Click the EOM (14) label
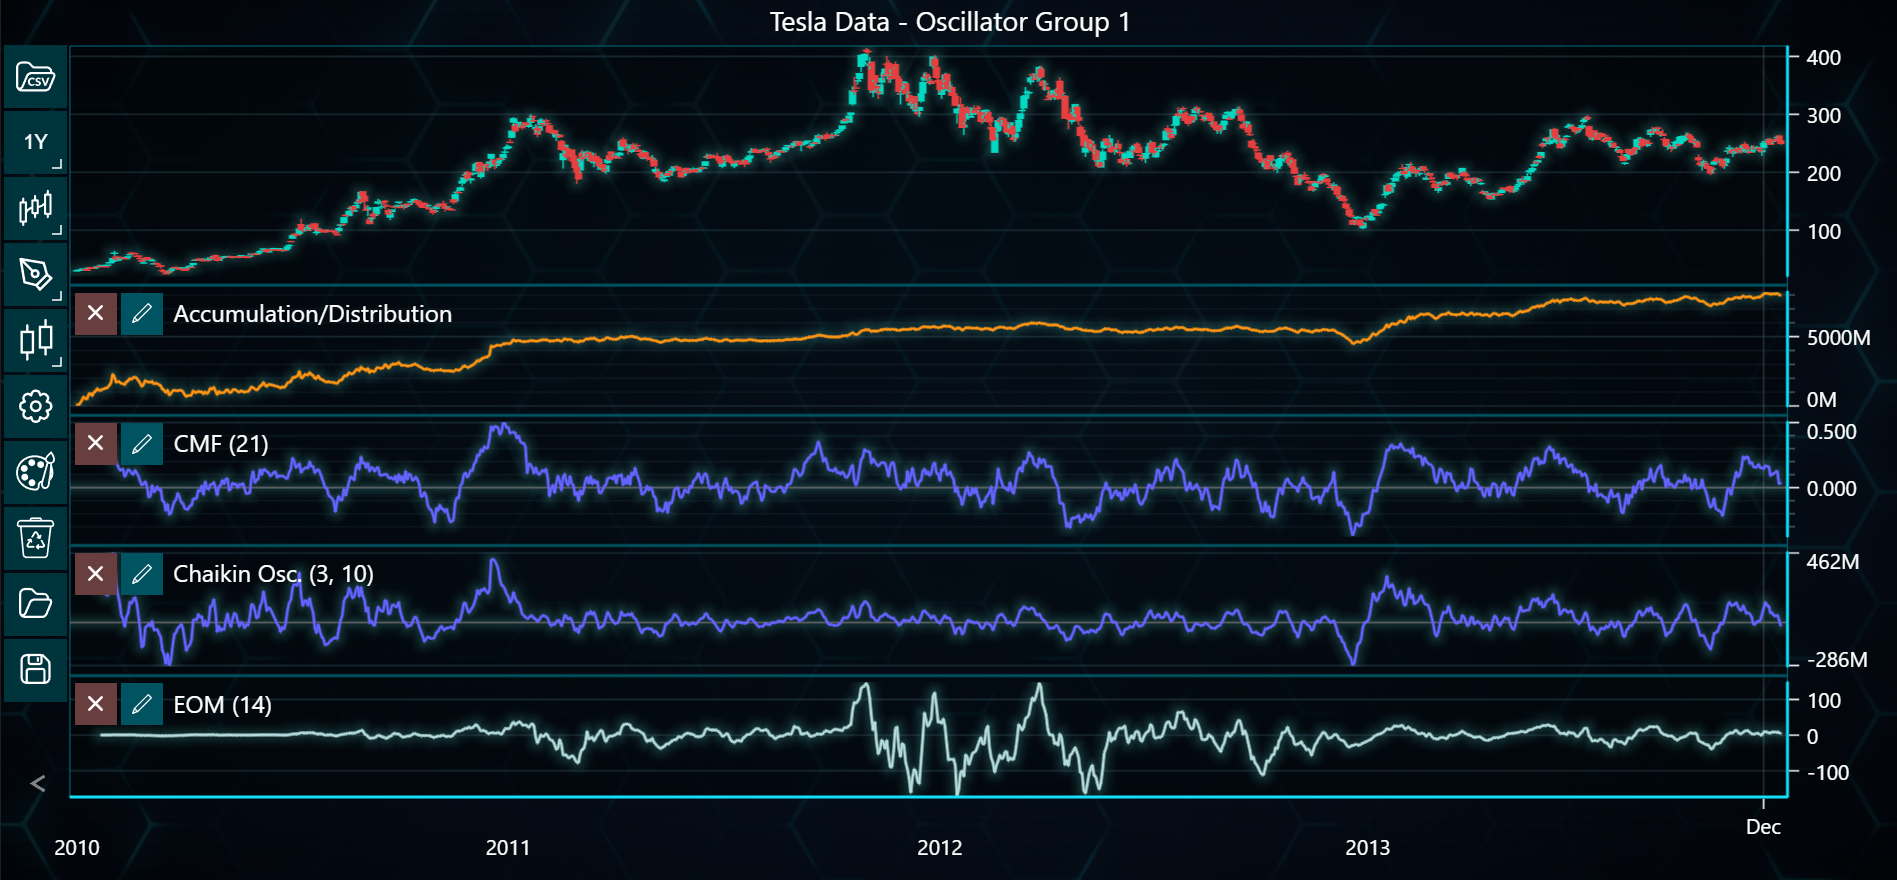 pyautogui.click(x=223, y=705)
